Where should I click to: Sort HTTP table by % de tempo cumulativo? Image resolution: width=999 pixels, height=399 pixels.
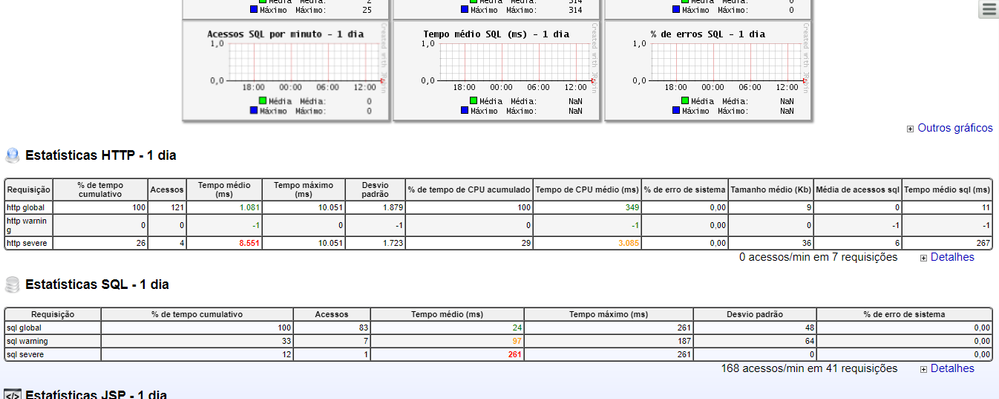click(x=100, y=190)
